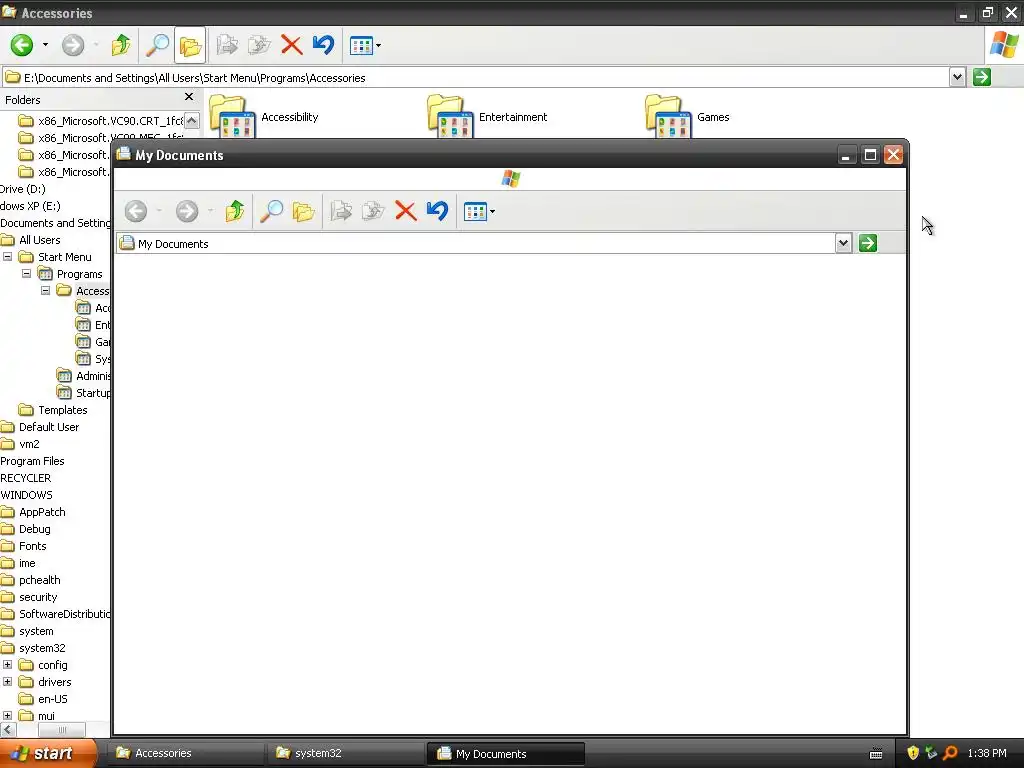
Task: Click magnifier tray icon in taskbar
Action: tap(950, 753)
